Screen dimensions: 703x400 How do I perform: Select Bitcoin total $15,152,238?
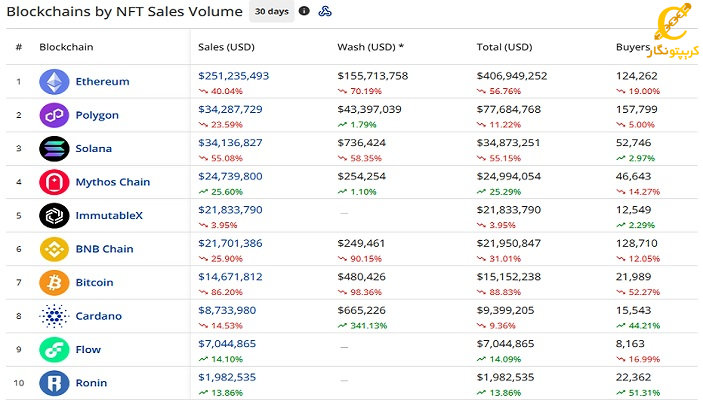[x=509, y=277]
